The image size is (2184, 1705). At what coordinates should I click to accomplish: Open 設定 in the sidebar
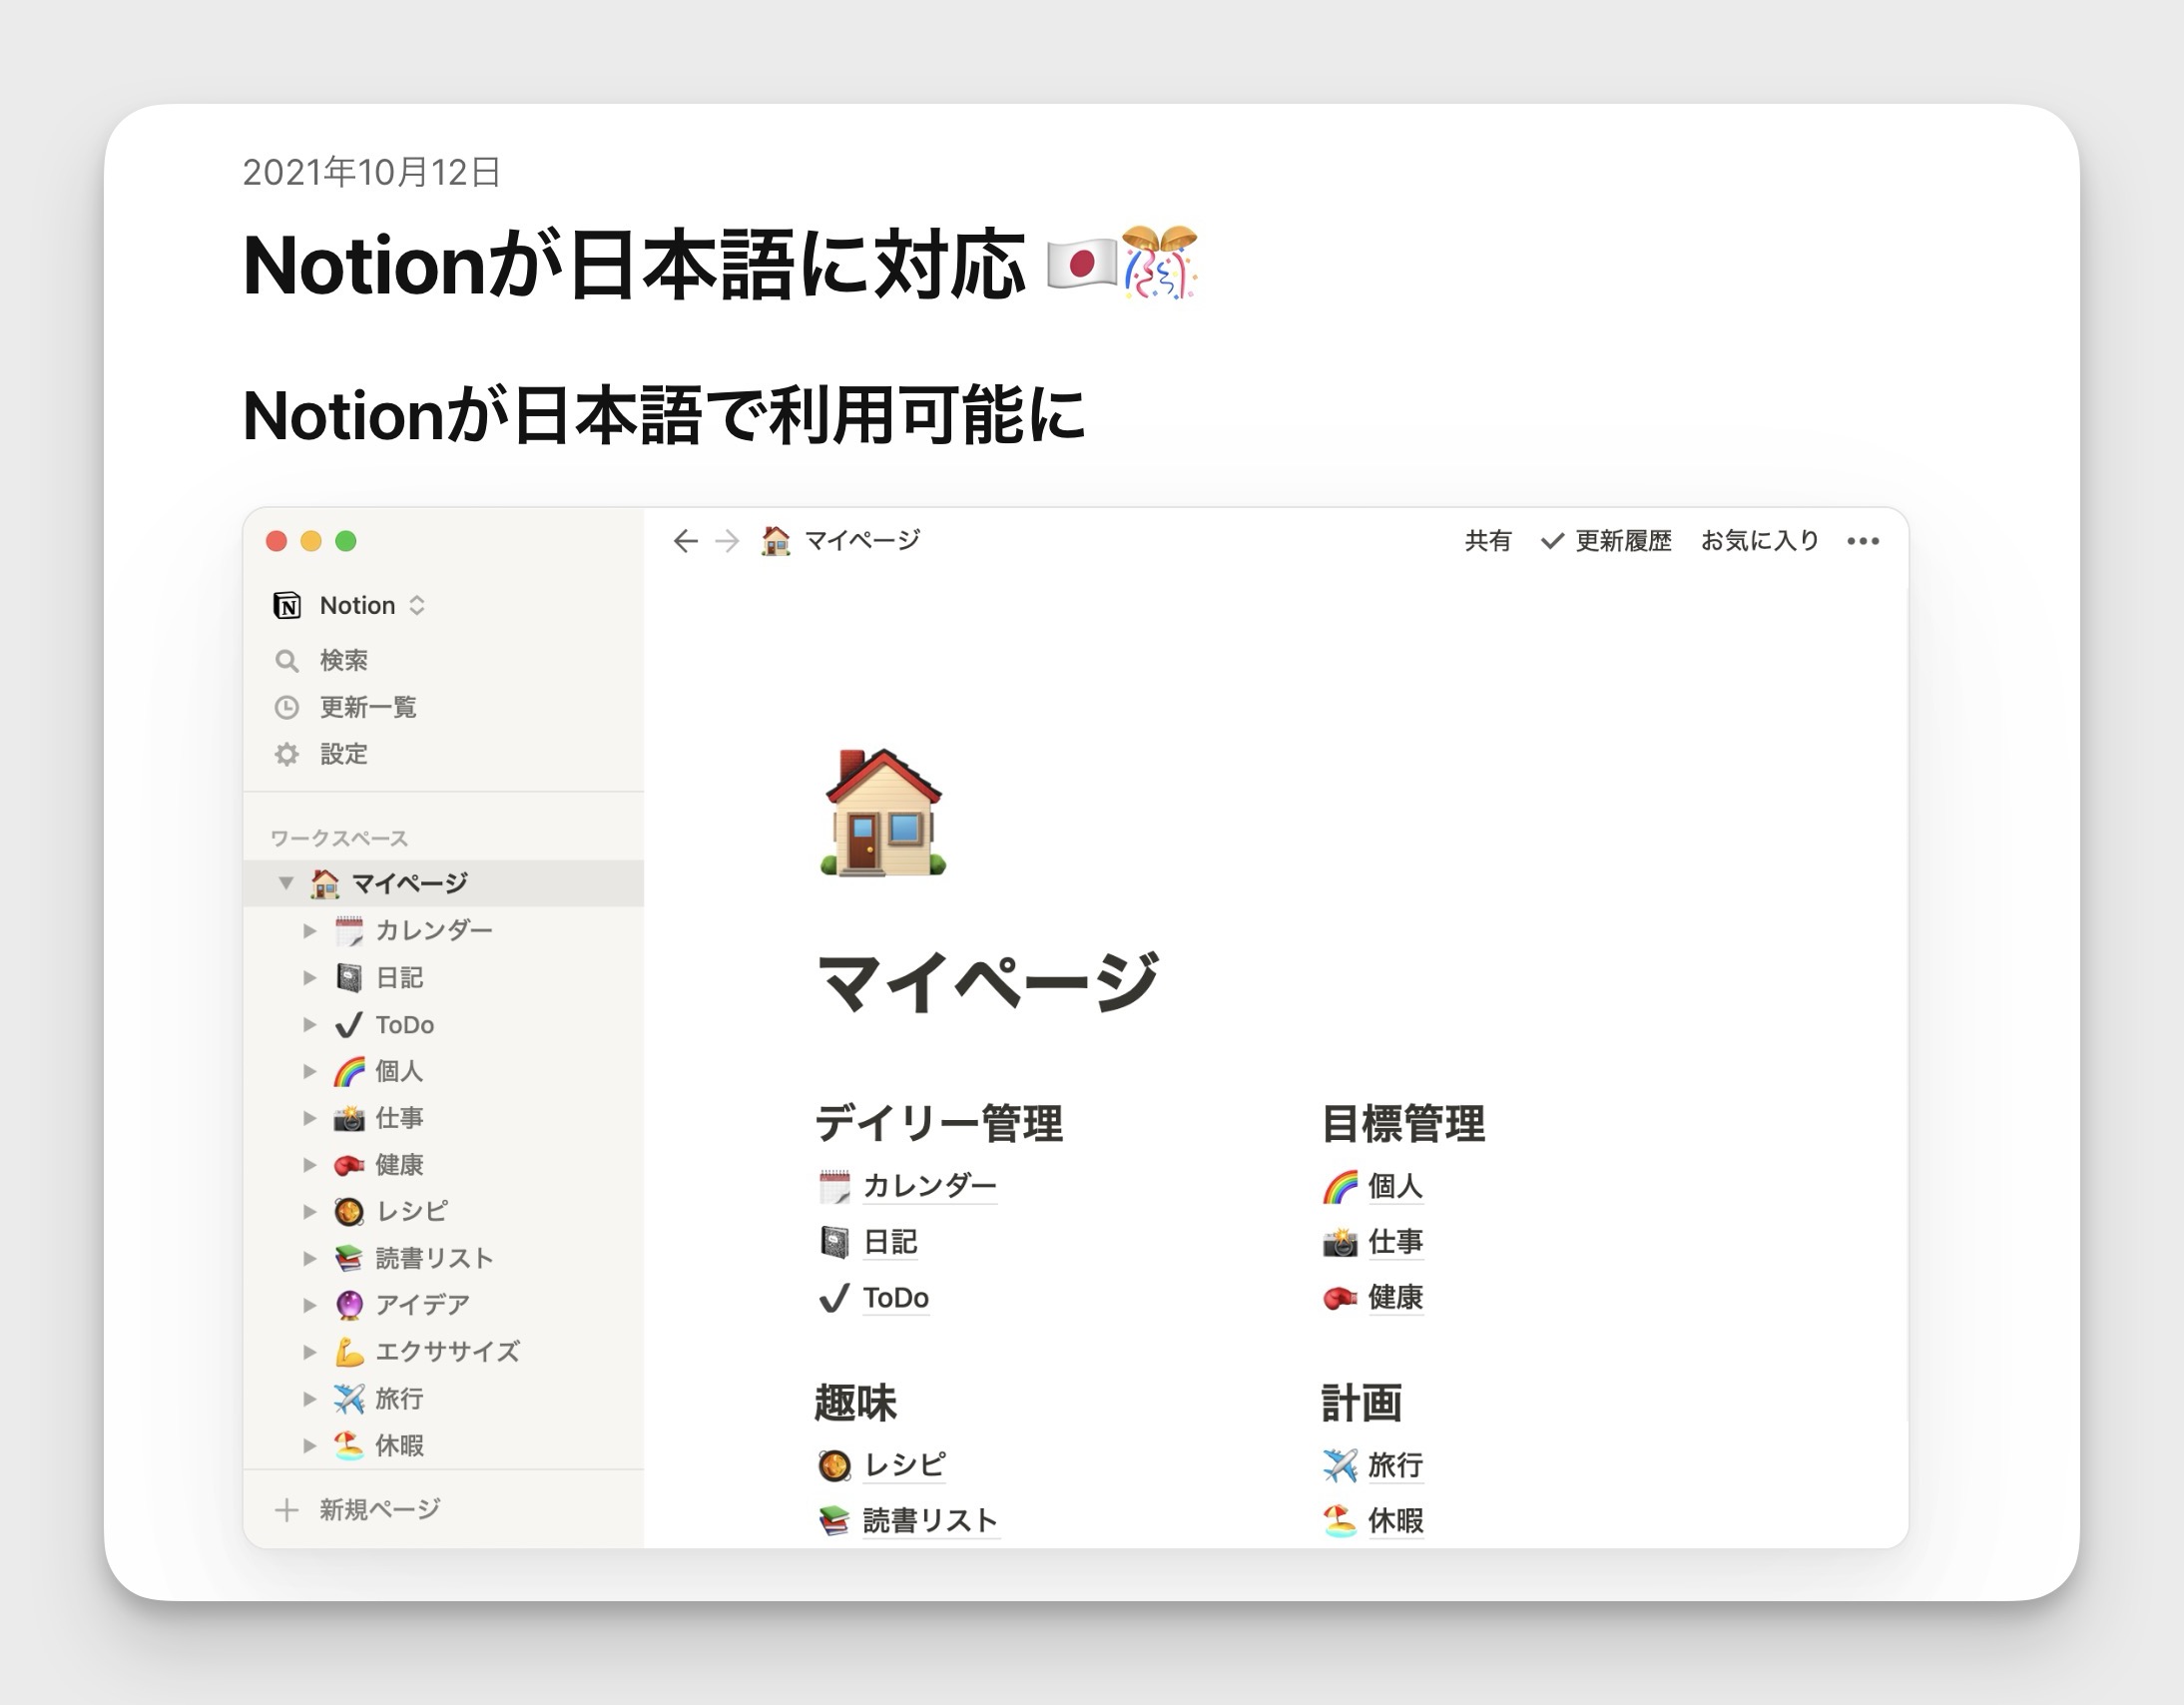click(x=344, y=754)
